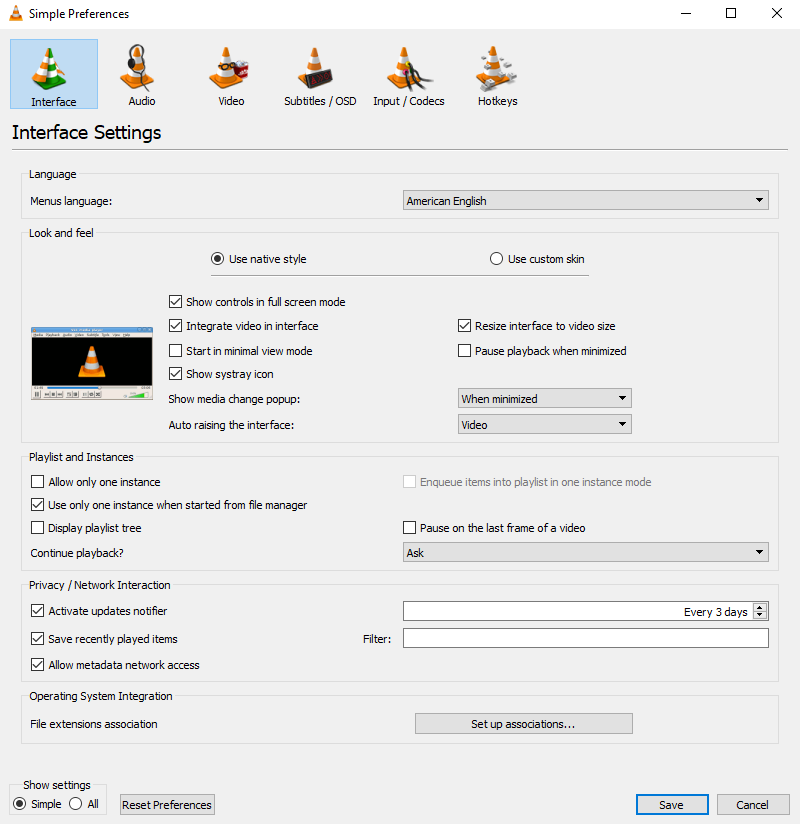
Task: Open Show media change popup dropdown
Action: [545, 398]
